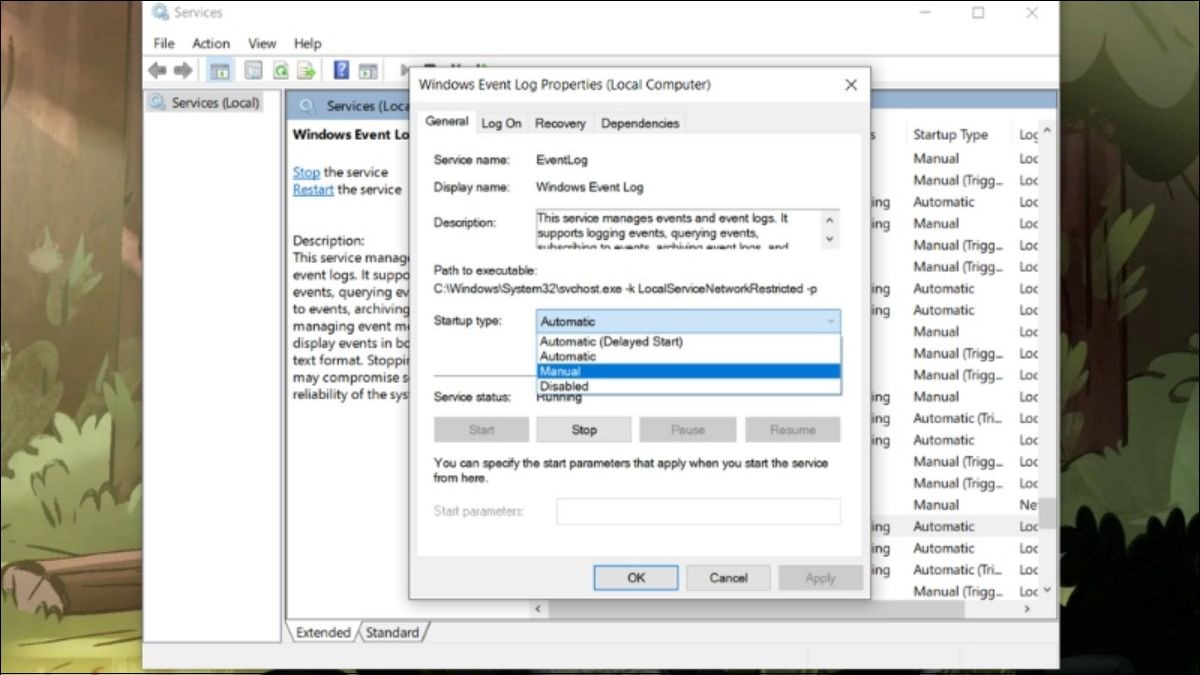Select Manual in the startup type list
This screenshot has height=675, width=1200.
[688, 371]
